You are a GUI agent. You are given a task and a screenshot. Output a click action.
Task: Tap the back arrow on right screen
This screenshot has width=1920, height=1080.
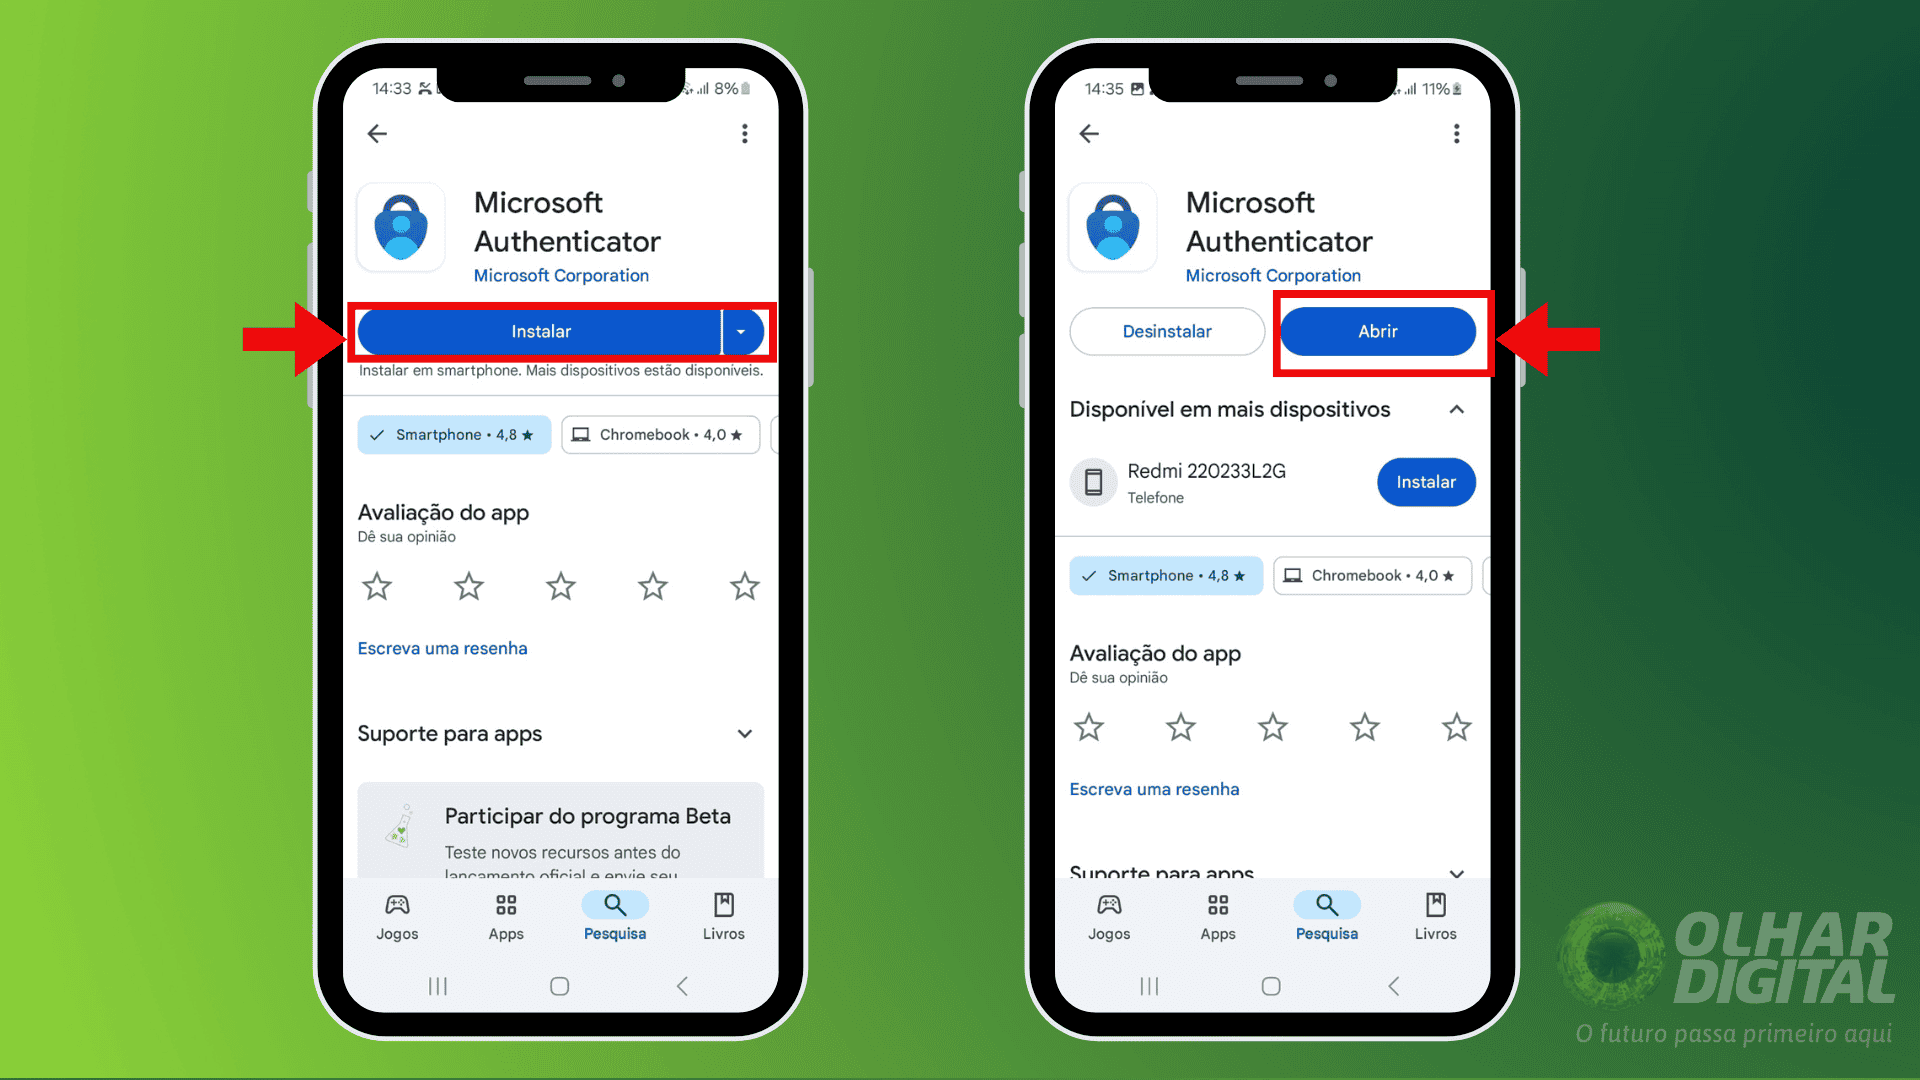tap(1091, 132)
